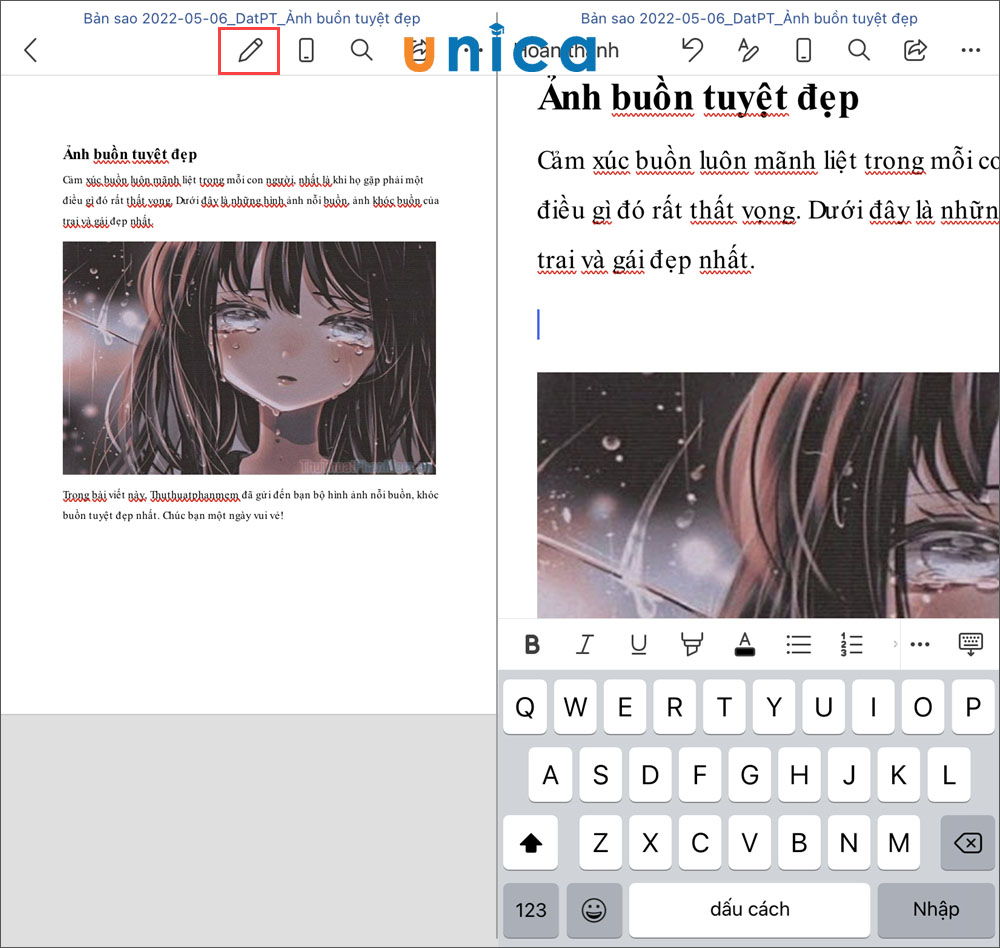The image size is (1000, 948).
Task: Open the Share icon
Action: [x=915, y=50]
